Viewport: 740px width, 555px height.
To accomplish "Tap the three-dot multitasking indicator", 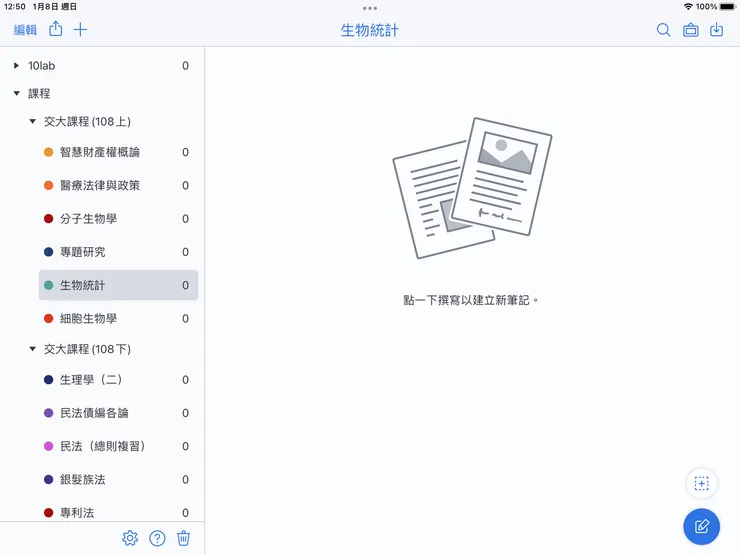I will point(370,8).
